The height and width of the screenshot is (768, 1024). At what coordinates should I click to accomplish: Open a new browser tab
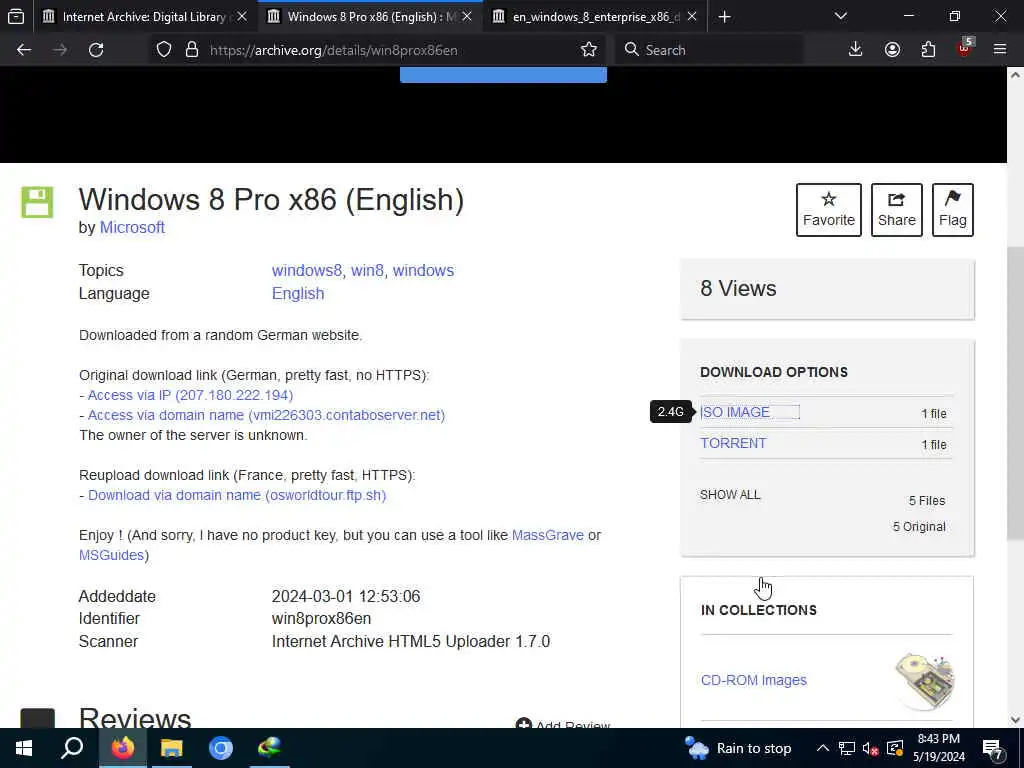pos(724,16)
